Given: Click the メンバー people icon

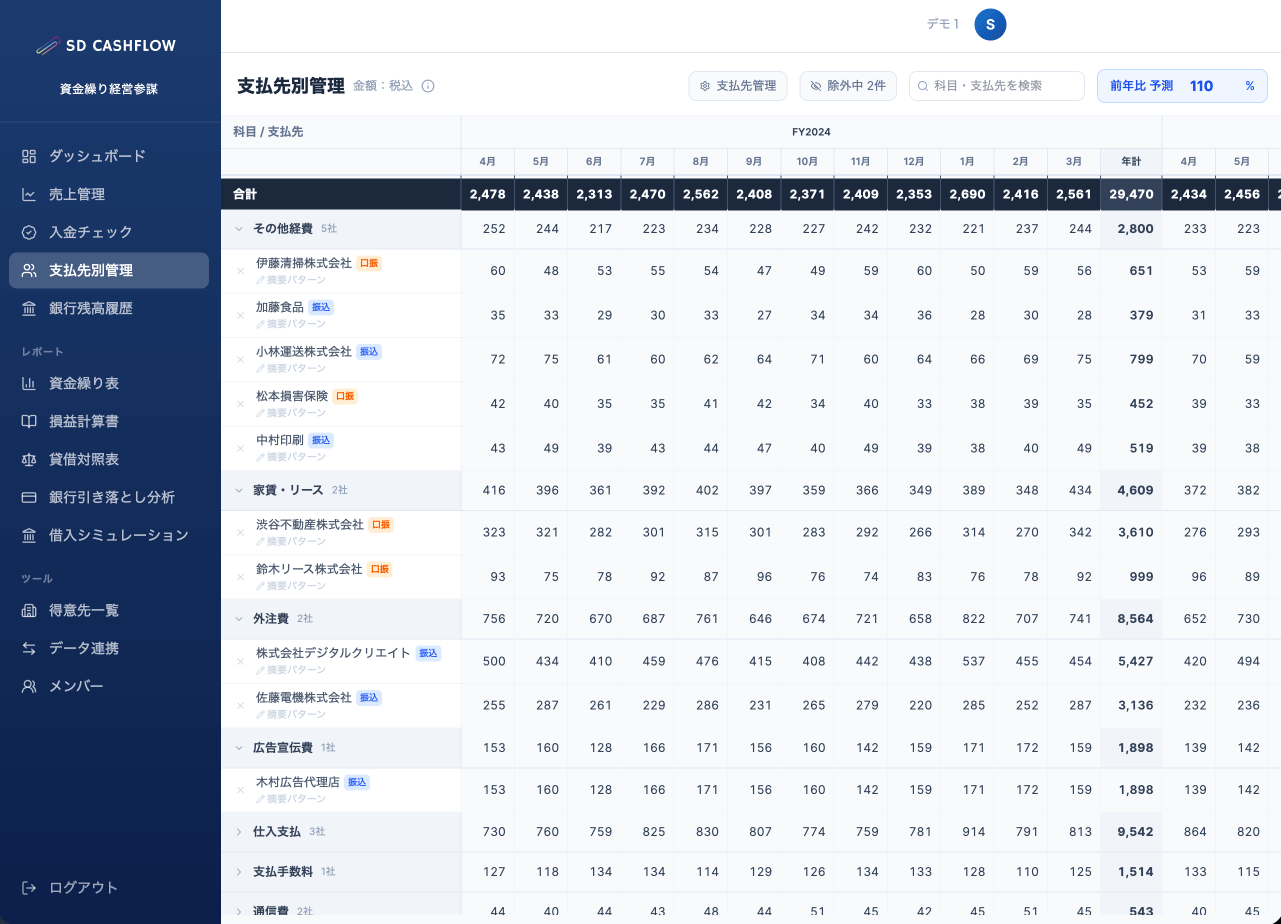Looking at the screenshot, I should [29, 686].
